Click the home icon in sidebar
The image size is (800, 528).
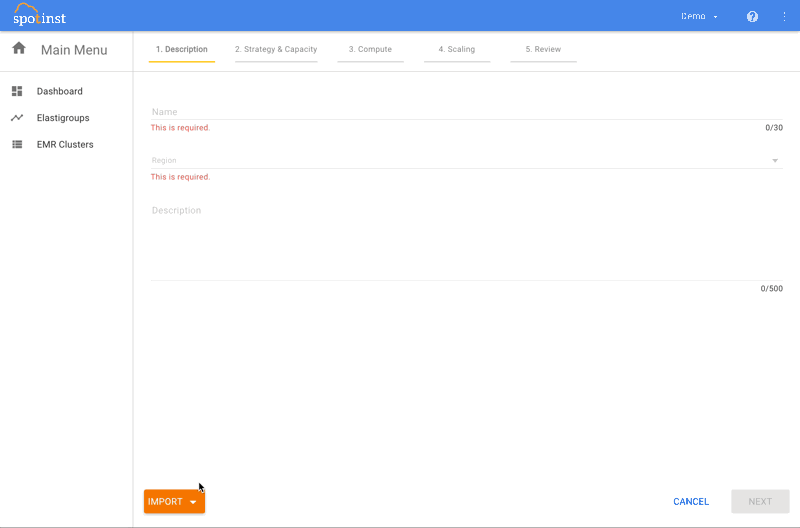[x=18, y=49]
